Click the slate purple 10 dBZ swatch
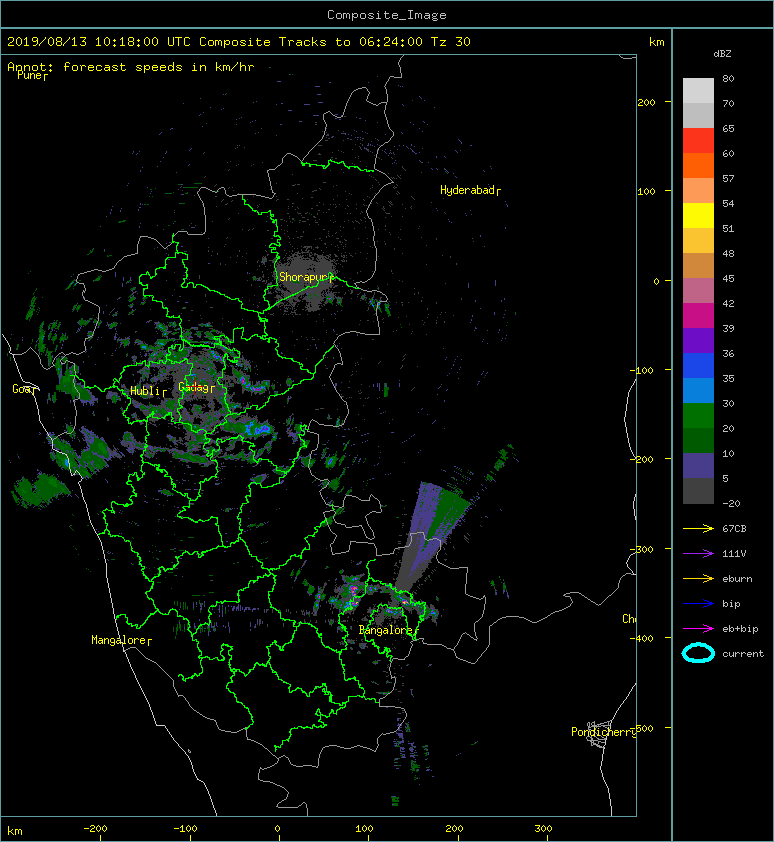This screenshot has height=842, width=774. point(698,465)
